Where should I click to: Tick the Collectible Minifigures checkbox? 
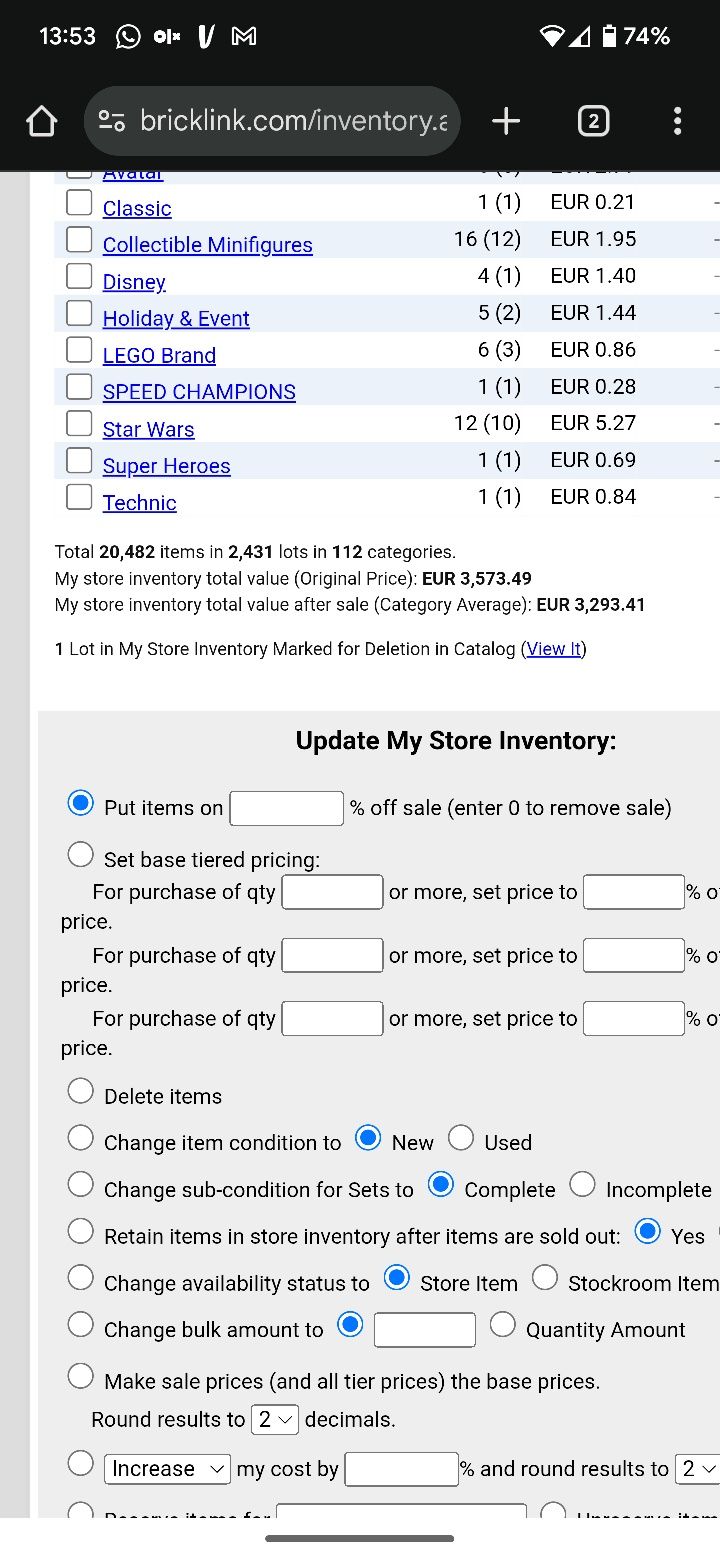point(79,239)
